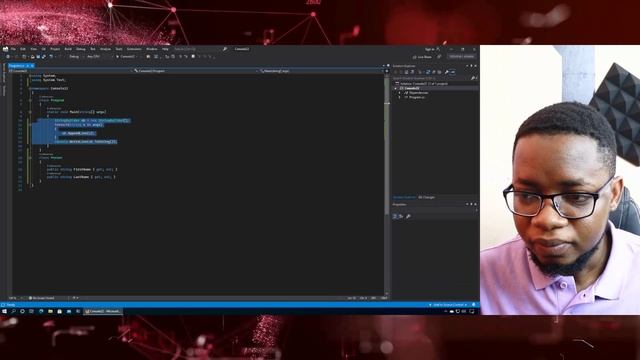Viewport: 640px width, 360px height.
Task: Open the Build menu
Action: 68,49
